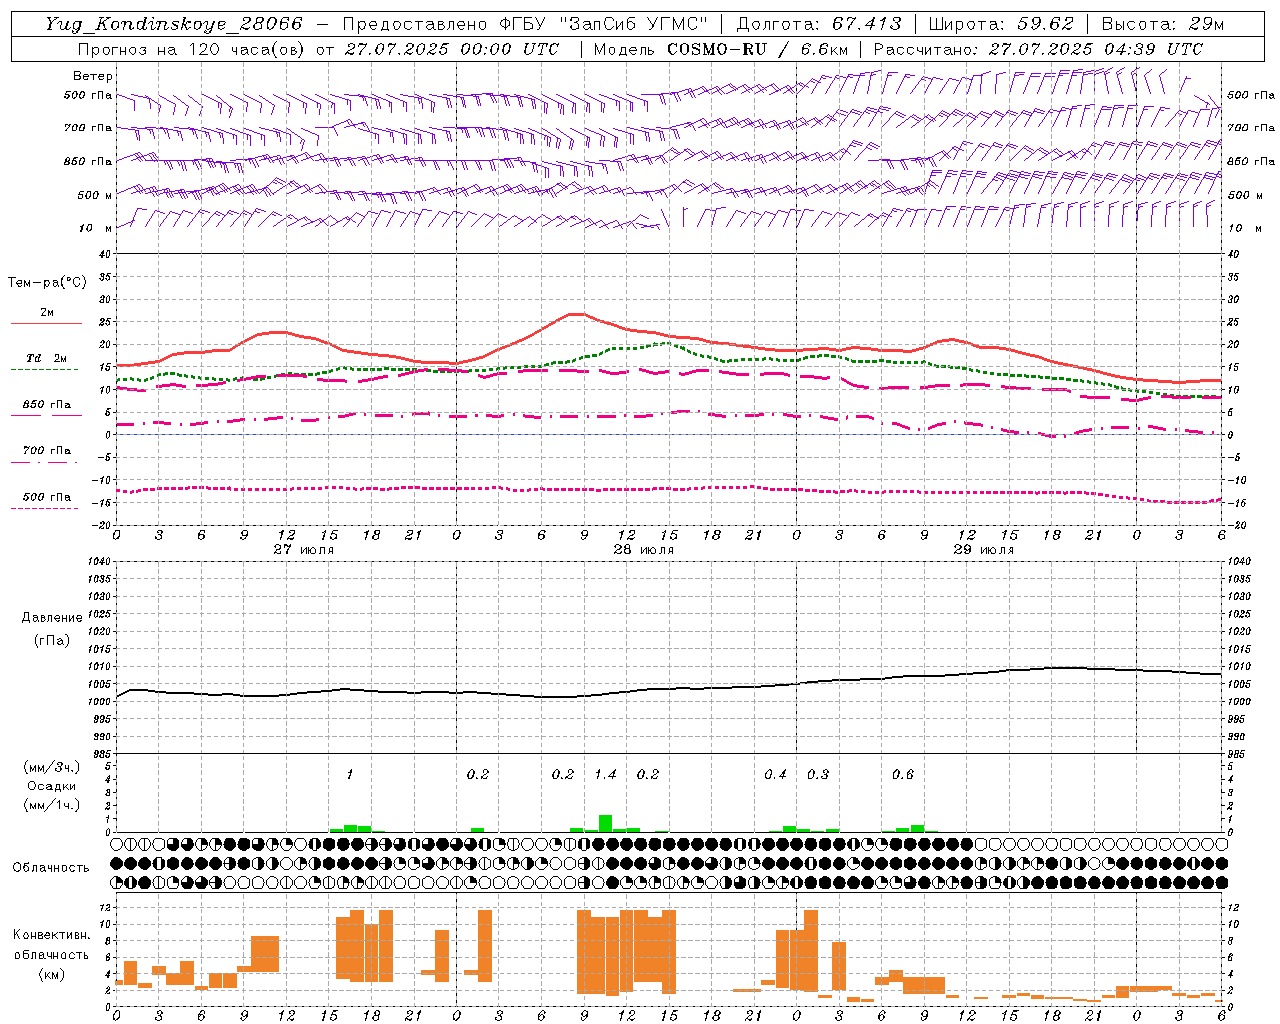This screenshot has height=1024, width=1280.
Task: Select the 'Долгота: 67.413' header field
Action: [819, 24]
